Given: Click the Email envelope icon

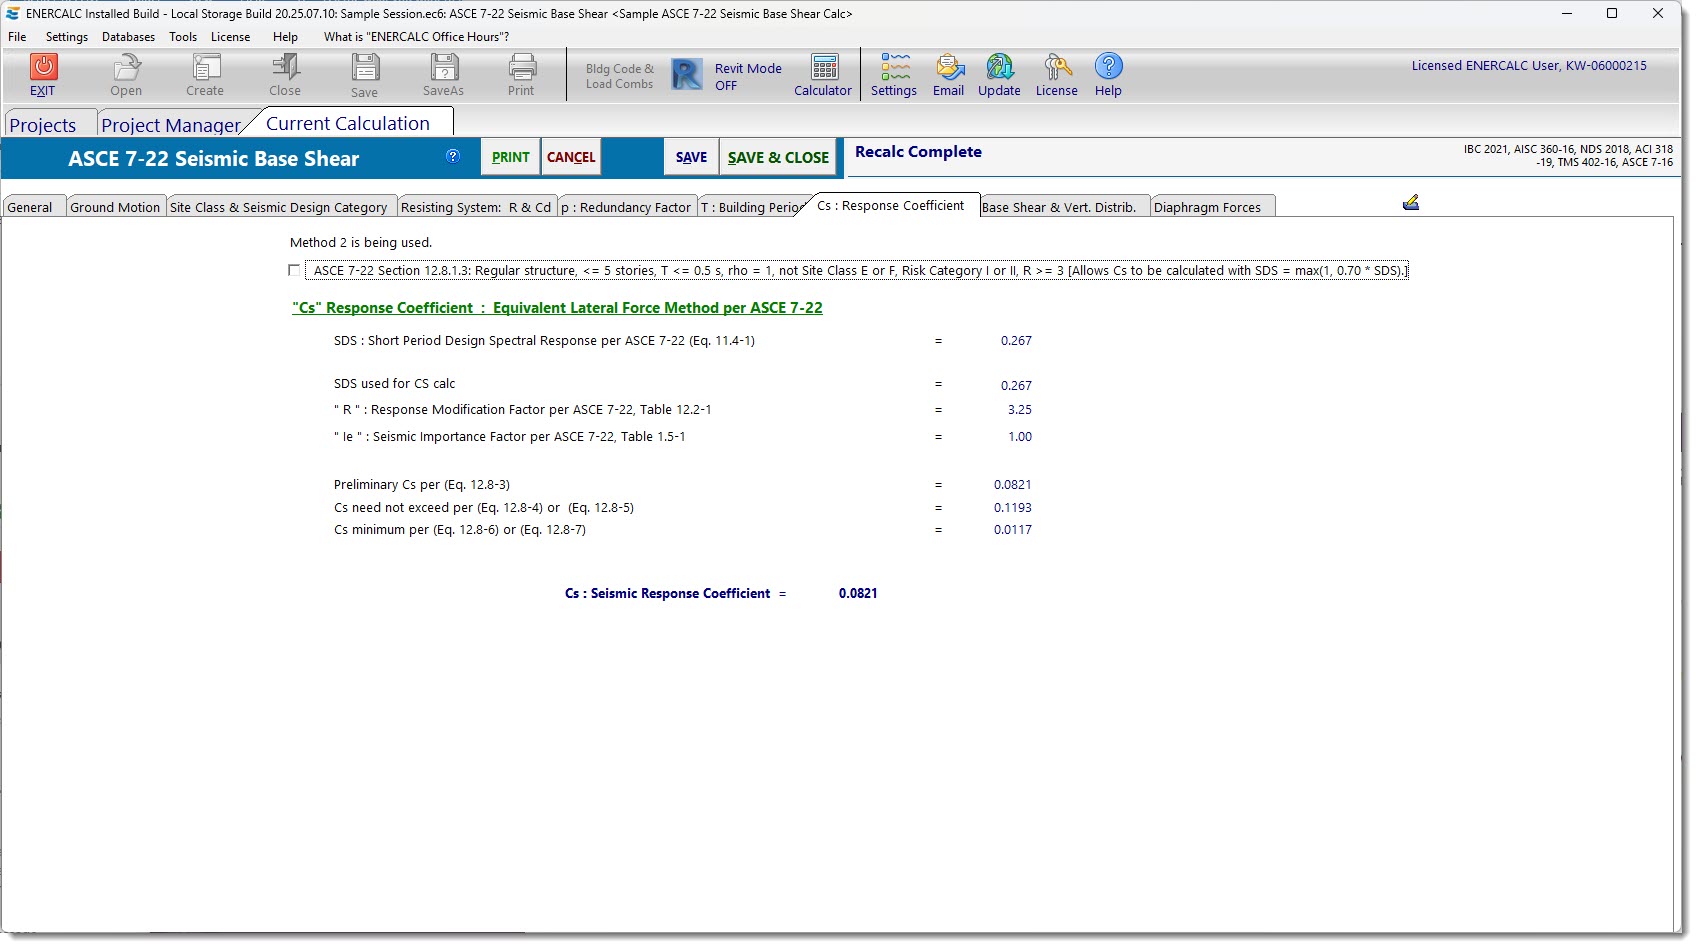Looking at the screenshot, I should pos(948,68).
